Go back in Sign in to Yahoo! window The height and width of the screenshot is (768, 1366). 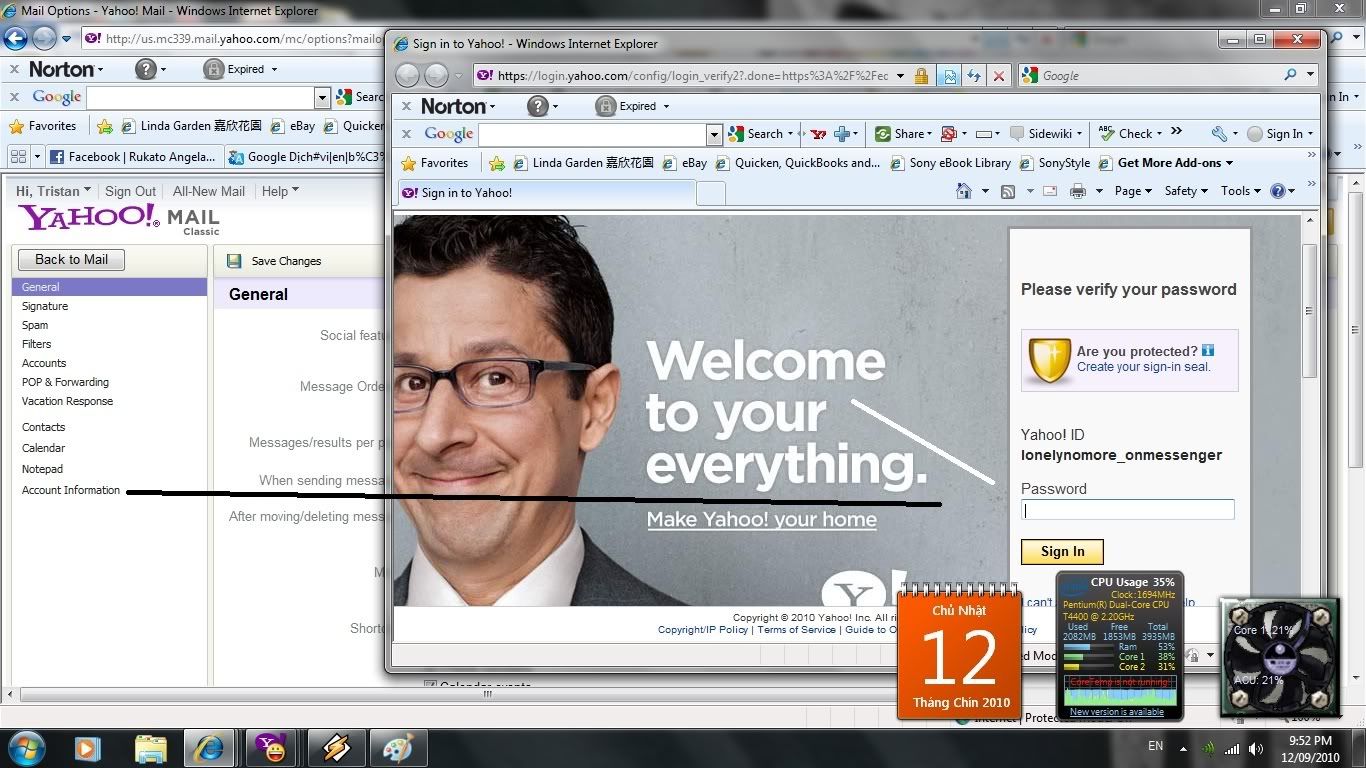coord(407,75)
